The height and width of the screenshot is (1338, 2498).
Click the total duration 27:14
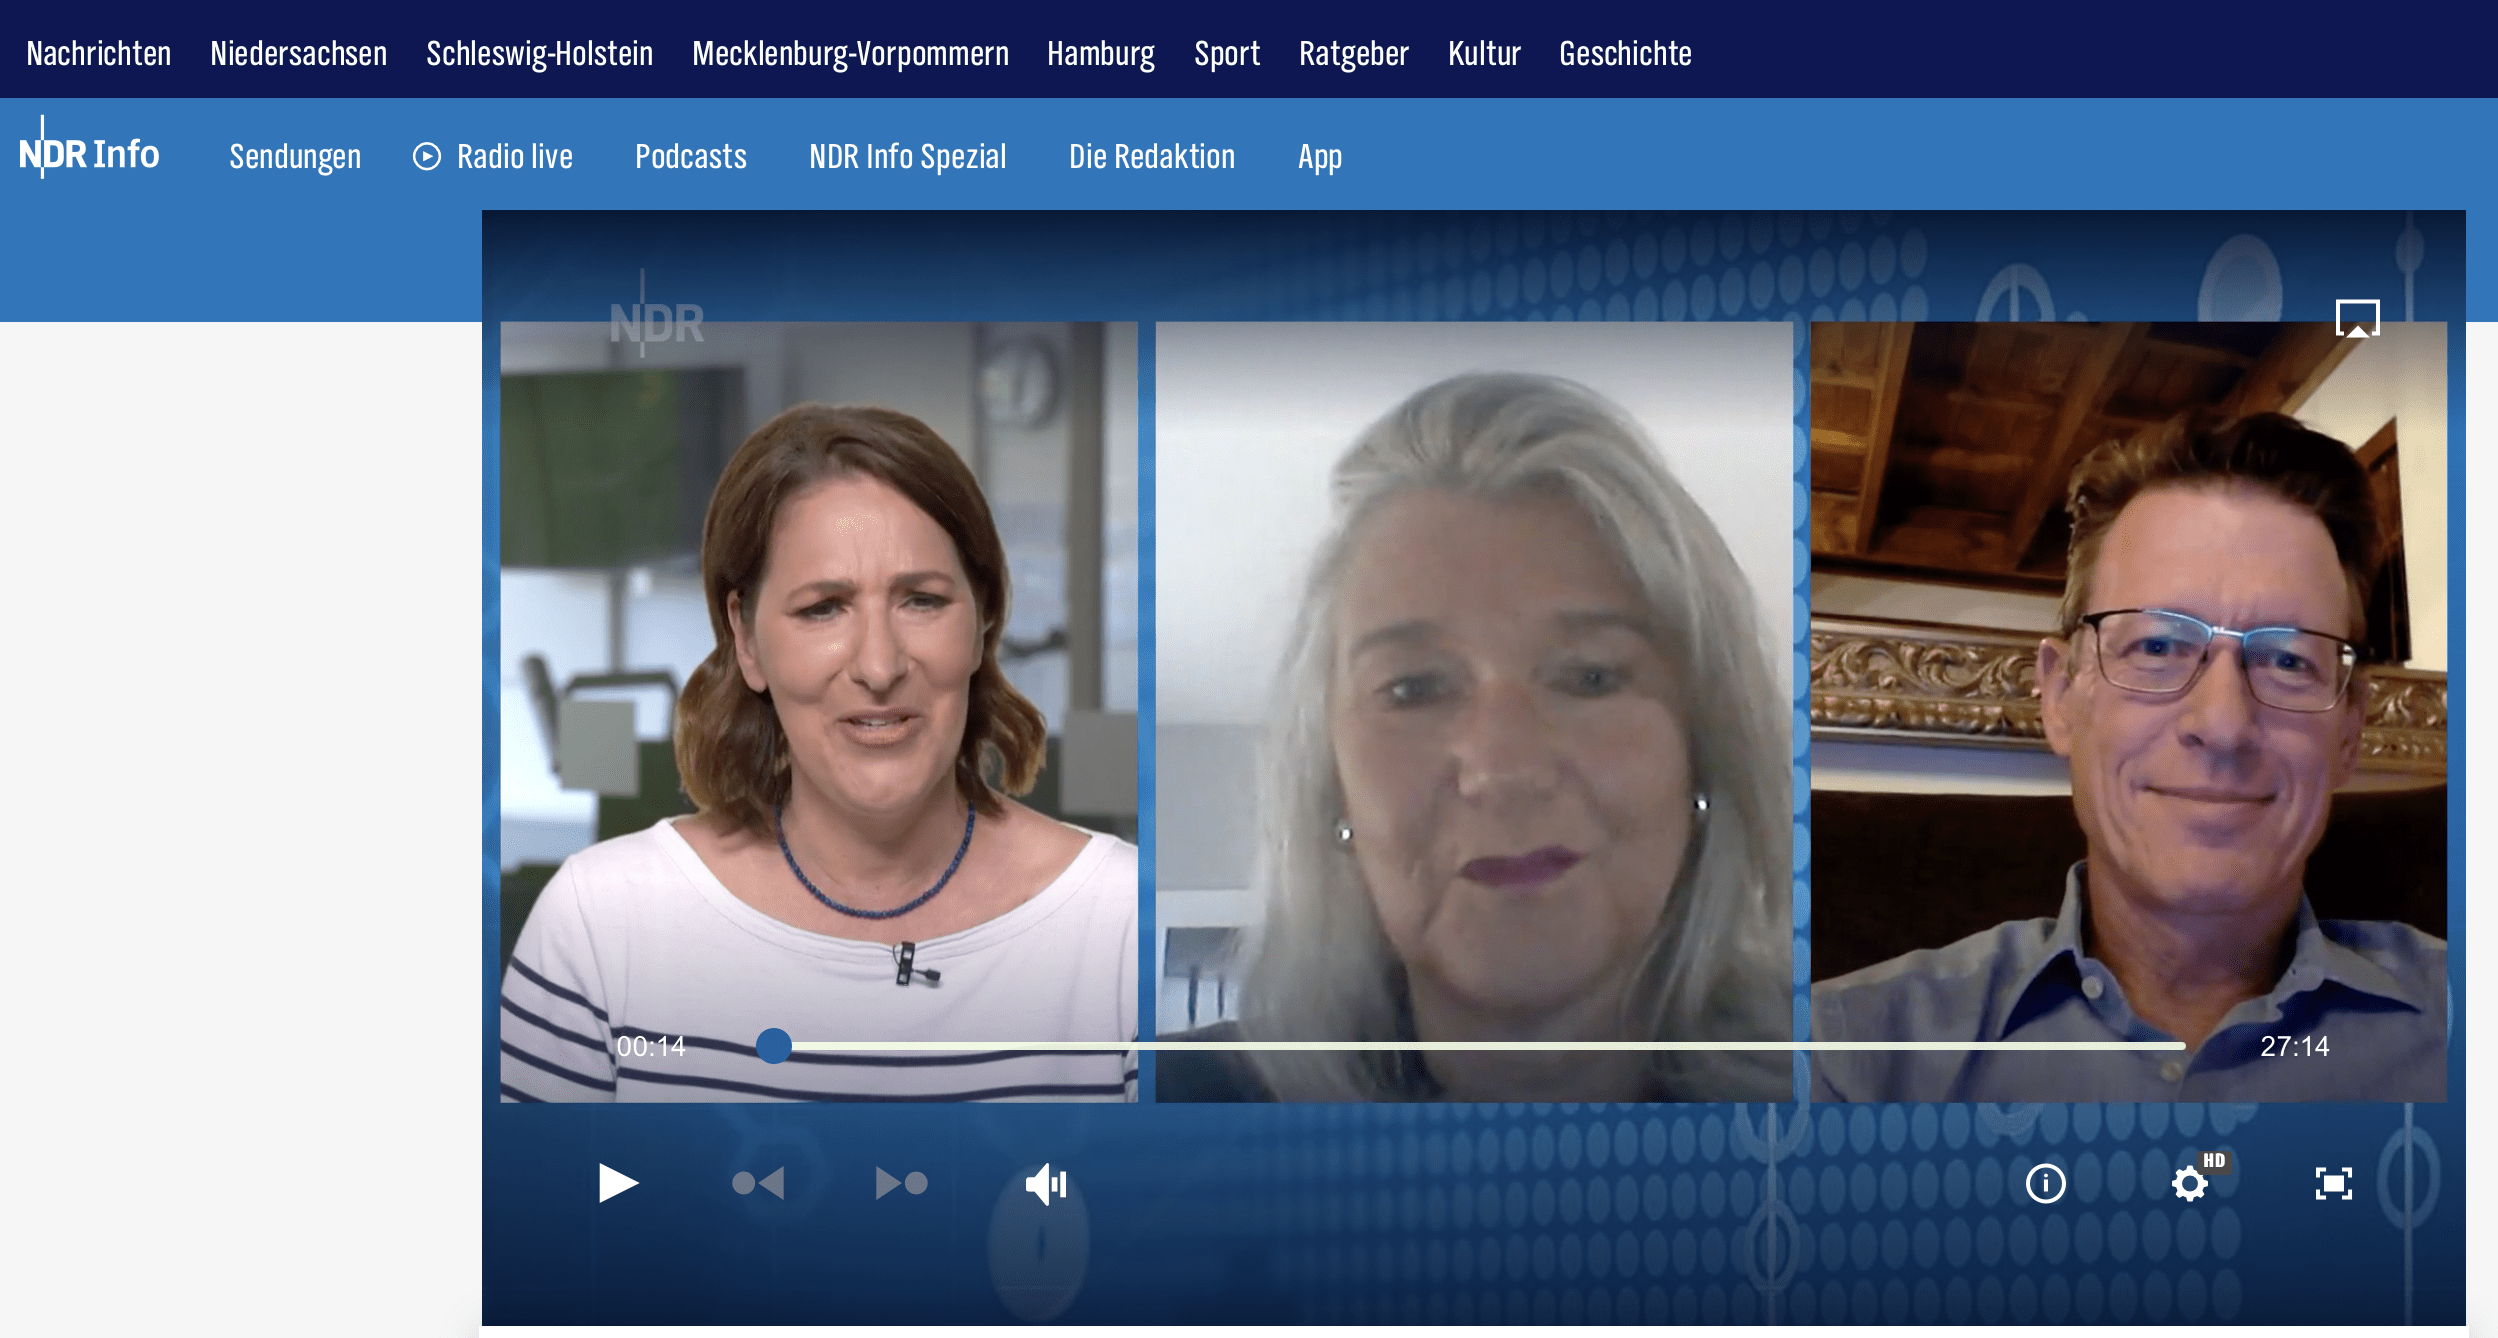point(2295,1046)
